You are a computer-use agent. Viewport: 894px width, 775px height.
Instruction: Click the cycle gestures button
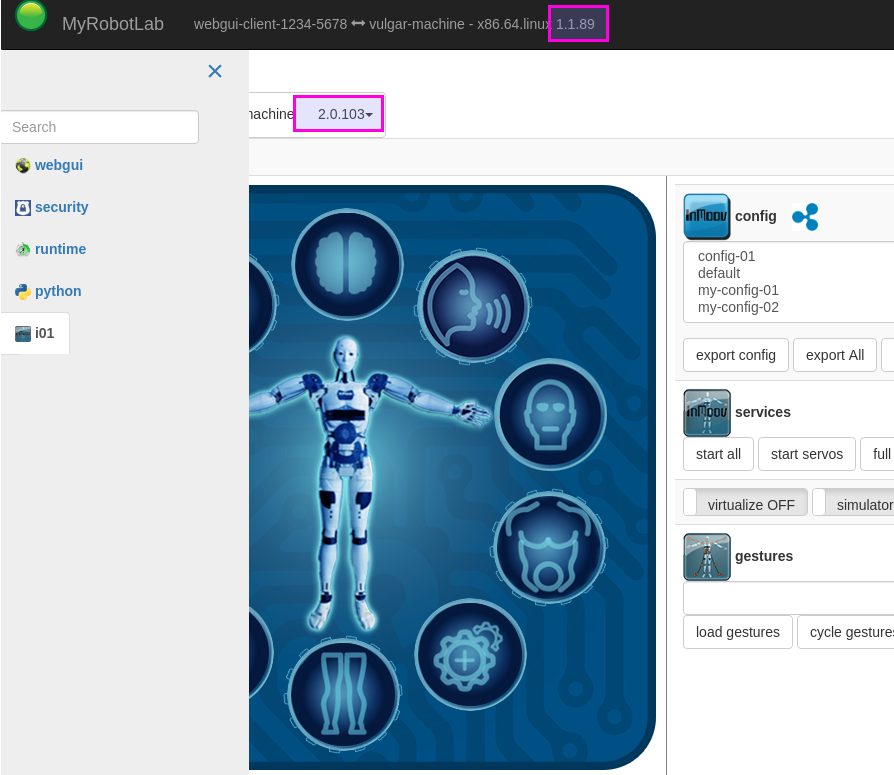[846, 632]
